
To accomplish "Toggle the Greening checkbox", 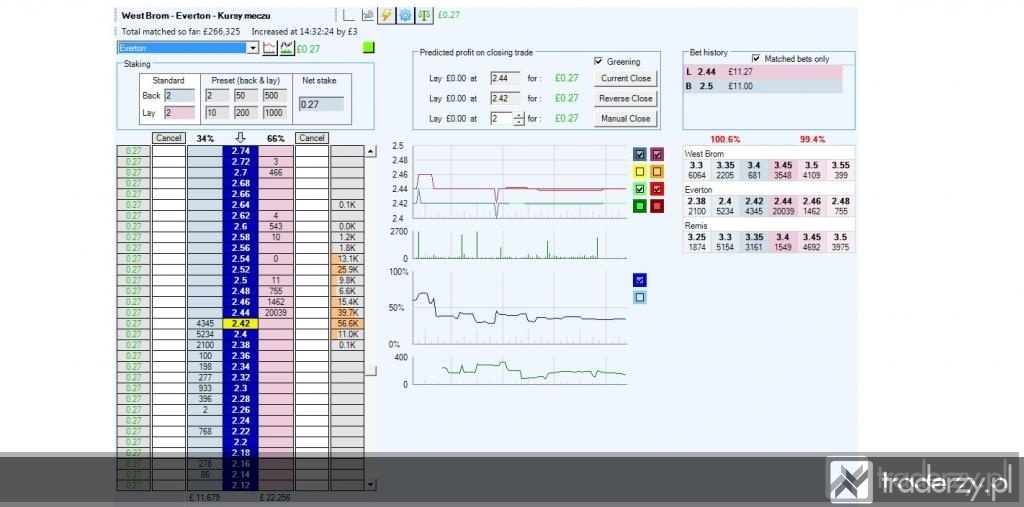I will pos(598,61).
